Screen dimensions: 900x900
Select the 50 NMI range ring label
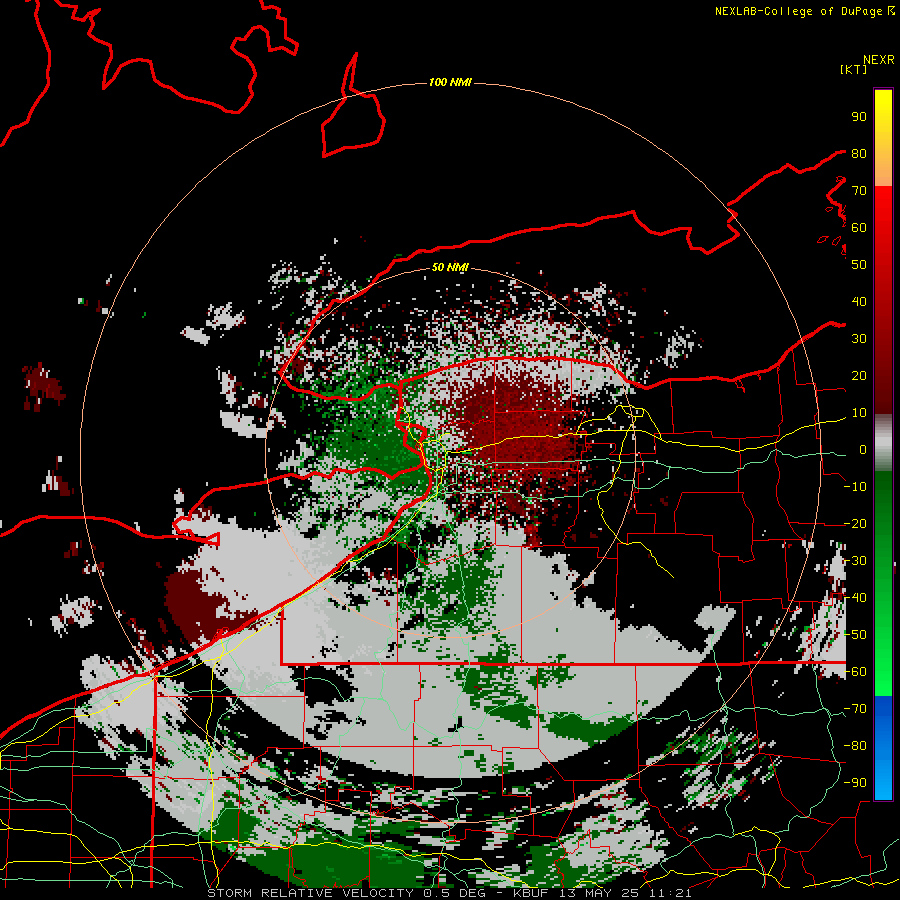point(450,267)
